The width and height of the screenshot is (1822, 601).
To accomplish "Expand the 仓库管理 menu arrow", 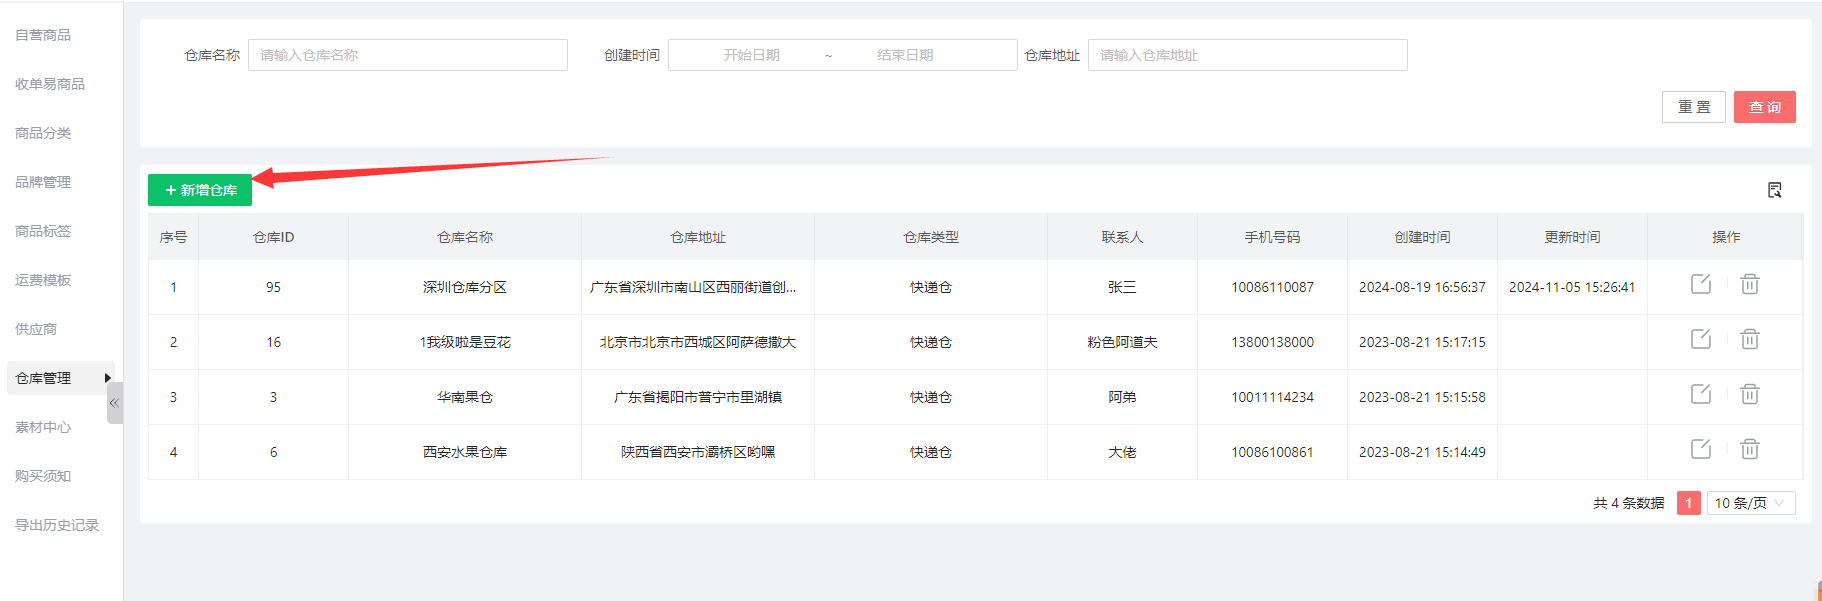I will point(107,378).
